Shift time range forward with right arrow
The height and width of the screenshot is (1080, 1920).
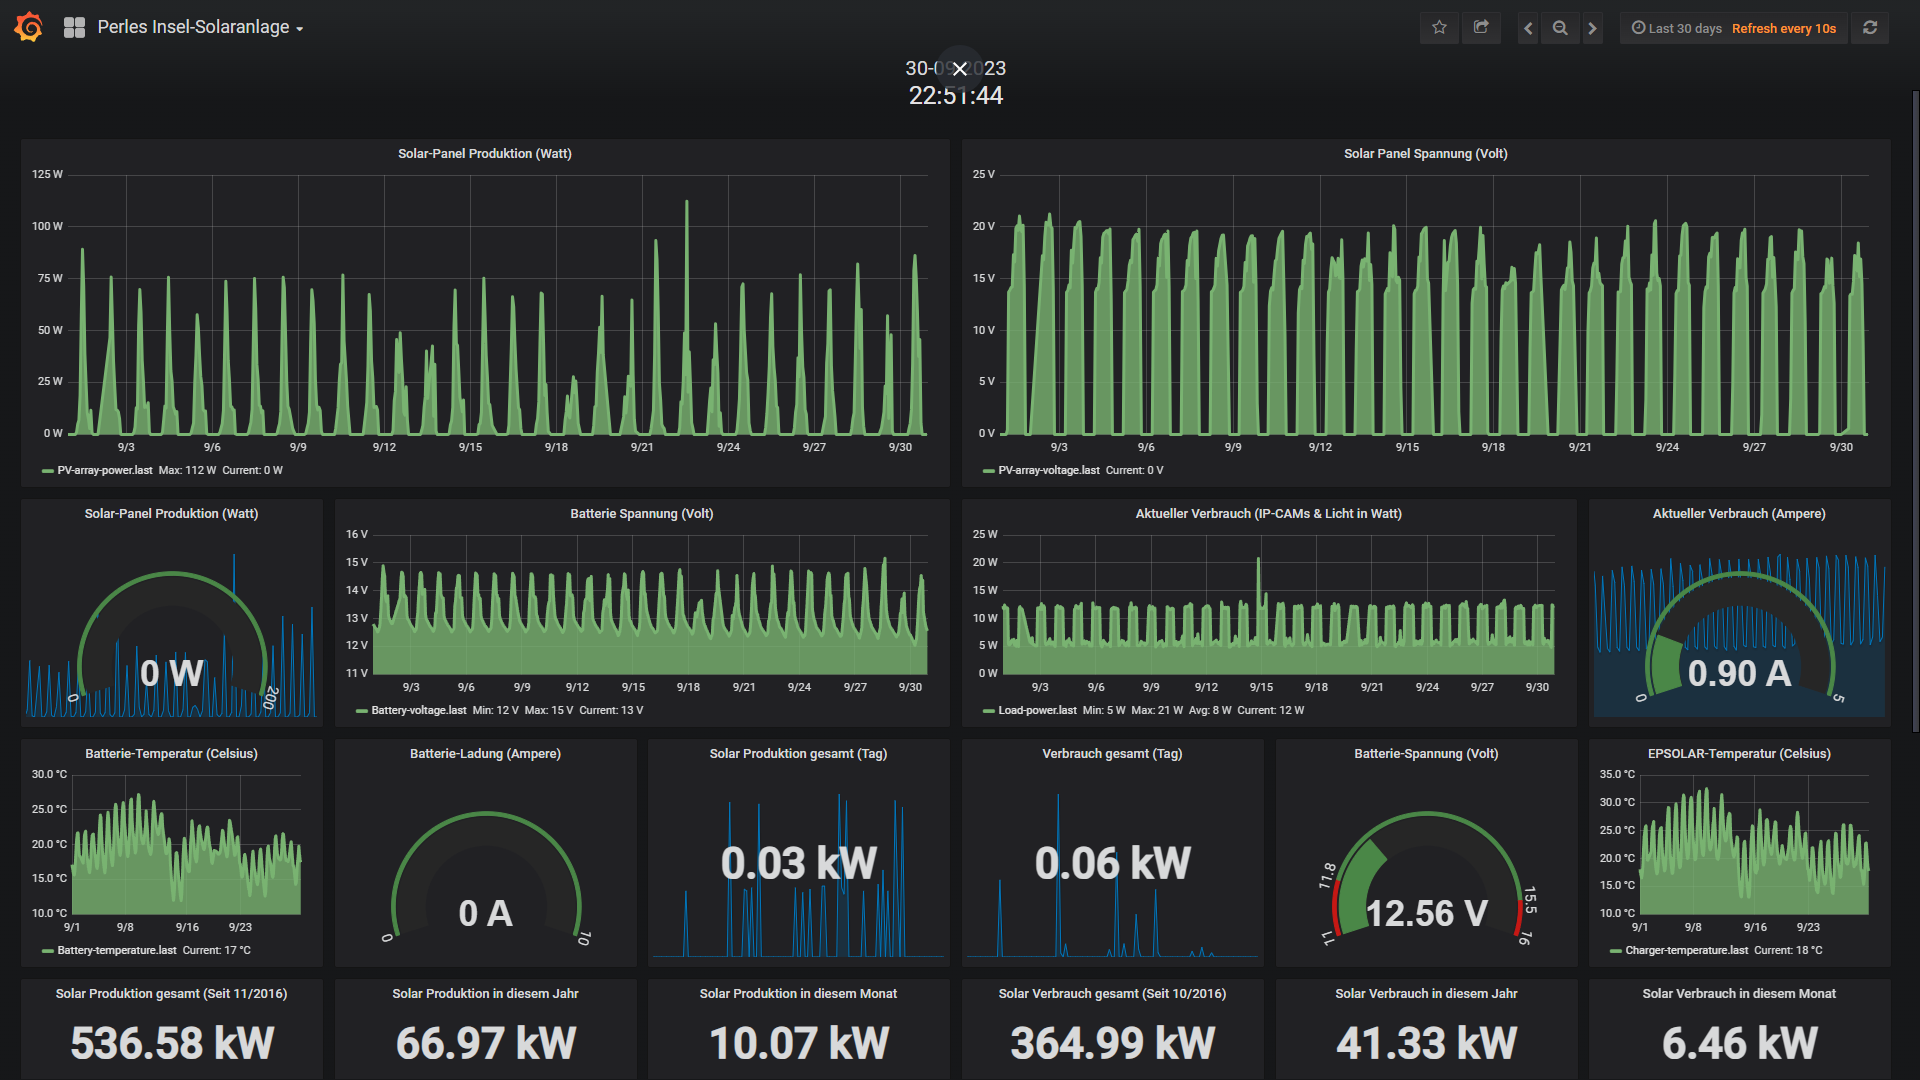[1593, 29]
